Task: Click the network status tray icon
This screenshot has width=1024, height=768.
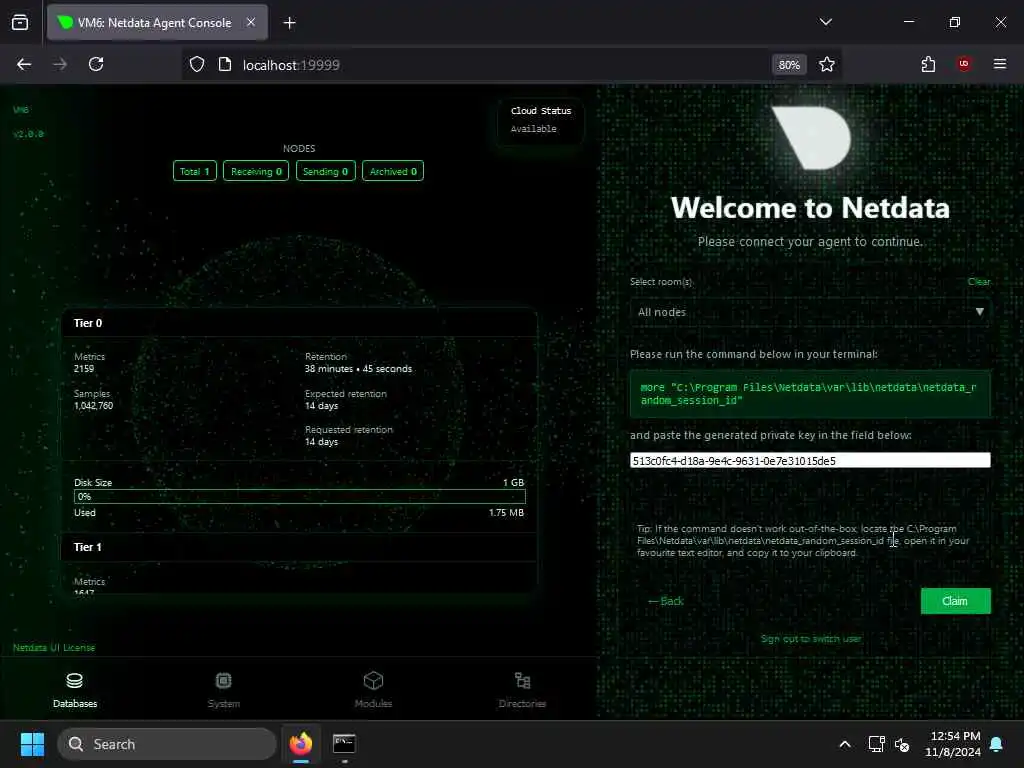Action: pyautogui.click(x=876, y=744)
